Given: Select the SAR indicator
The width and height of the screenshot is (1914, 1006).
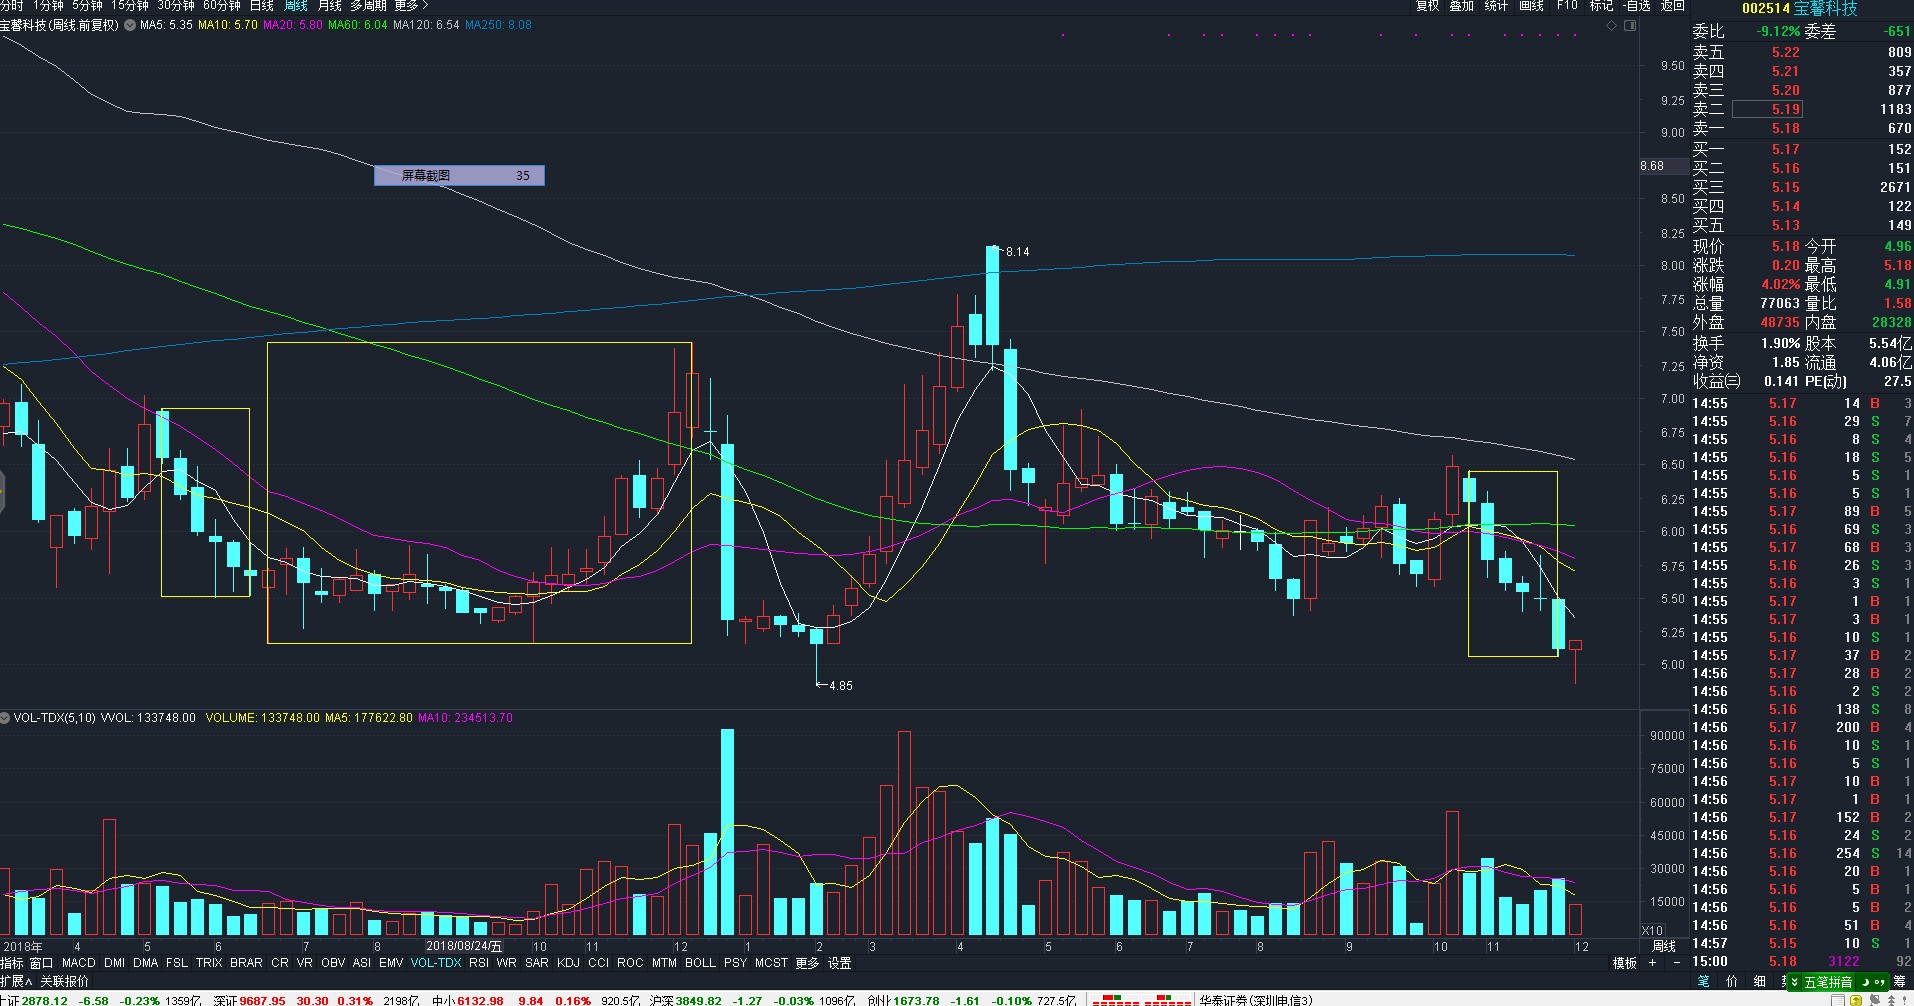Looking at the screenshot, I should click(x=537, y=963).
